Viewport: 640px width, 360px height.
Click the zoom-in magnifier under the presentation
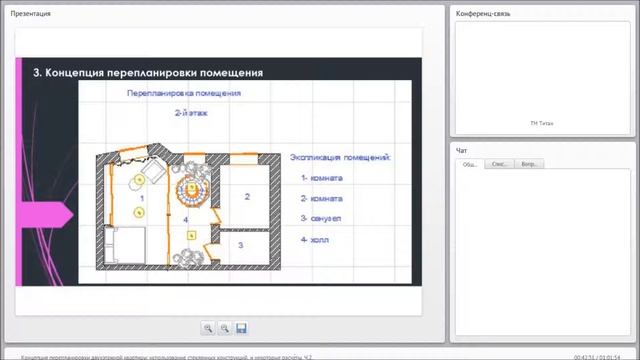pos(208,328)
